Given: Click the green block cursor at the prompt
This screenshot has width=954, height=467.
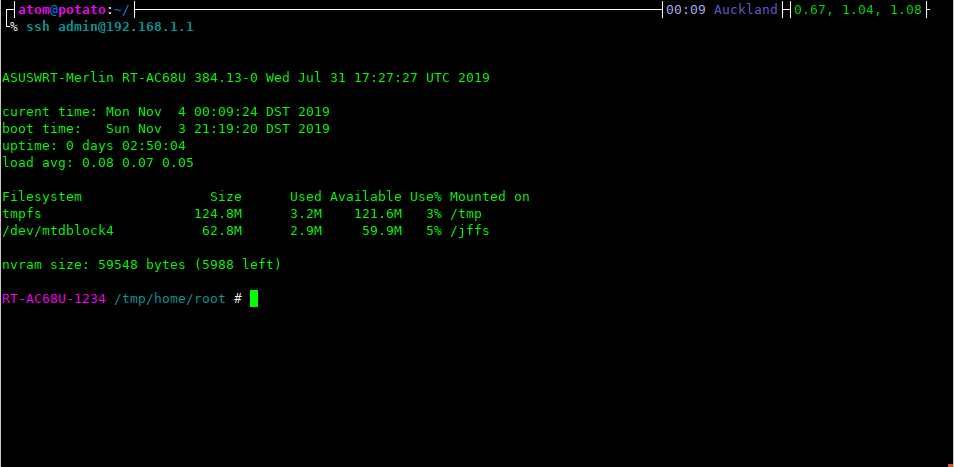Looking at the screenshot, I should click(254, 299).
